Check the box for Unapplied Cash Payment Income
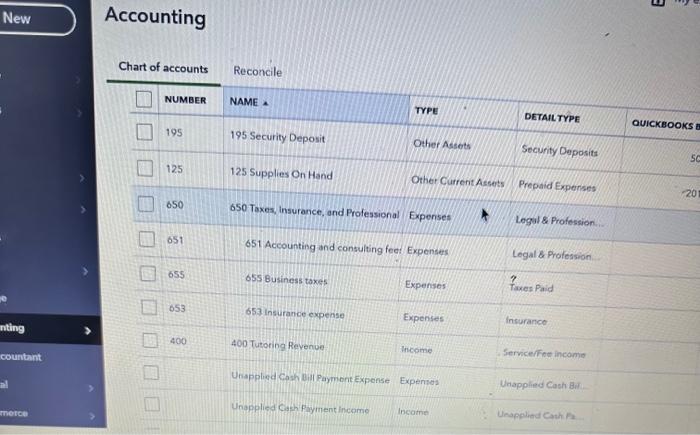This screenshot has width=700, height=435. click(152, 404)
